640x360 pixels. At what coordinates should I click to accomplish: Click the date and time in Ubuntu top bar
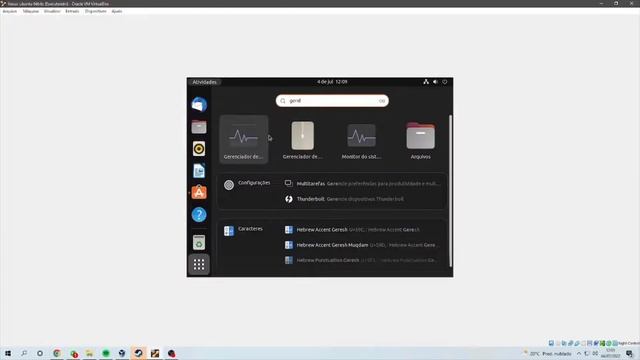pos(332,82)
